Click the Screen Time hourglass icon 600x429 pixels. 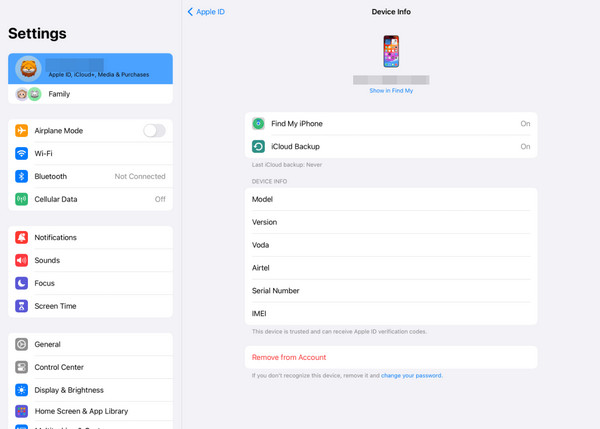point(21,306)
